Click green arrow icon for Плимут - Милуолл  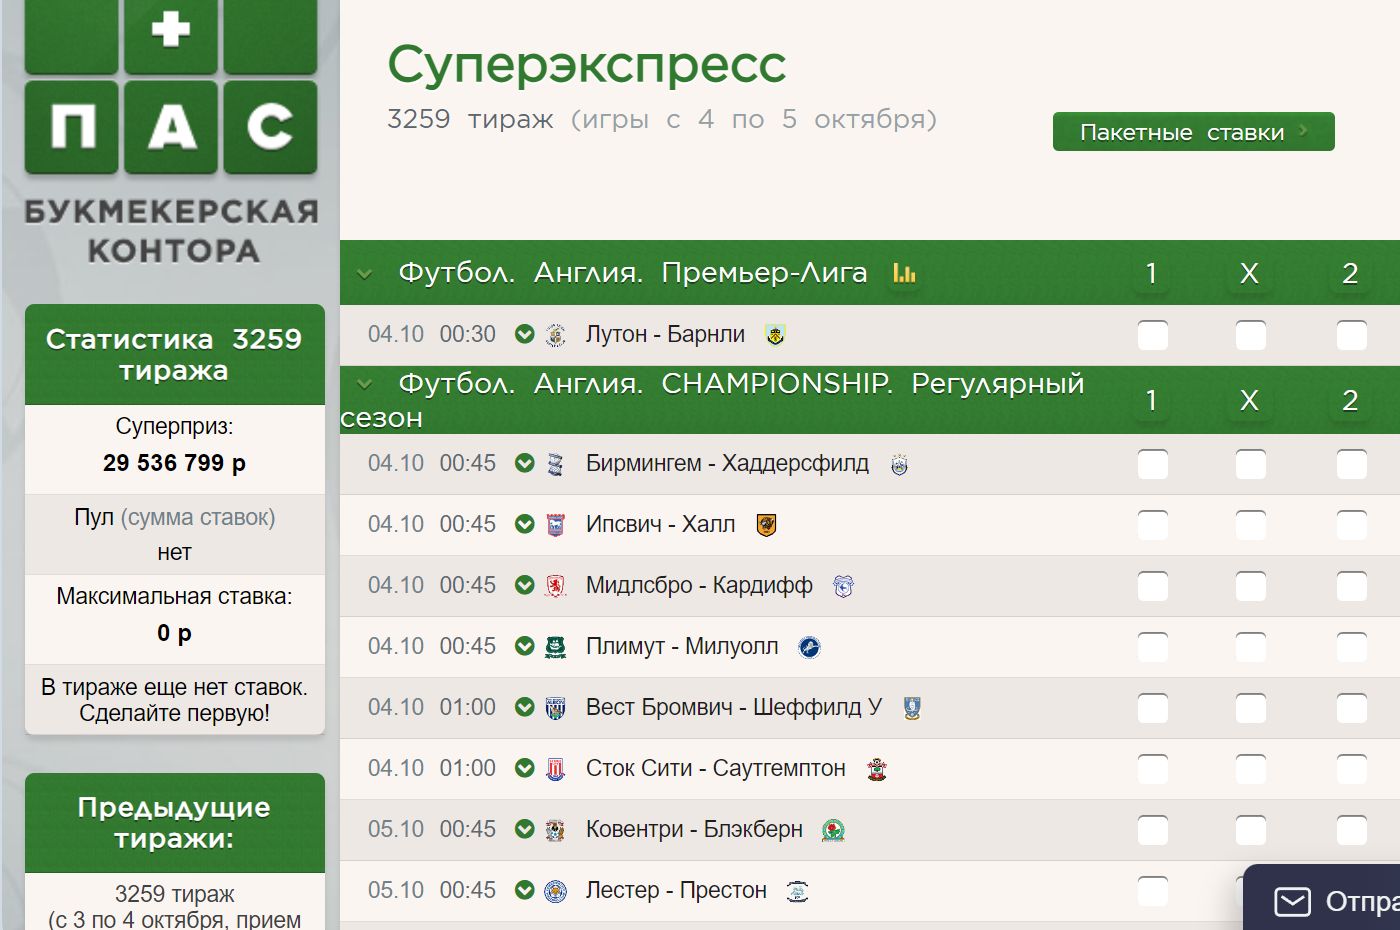coord(524,646)
